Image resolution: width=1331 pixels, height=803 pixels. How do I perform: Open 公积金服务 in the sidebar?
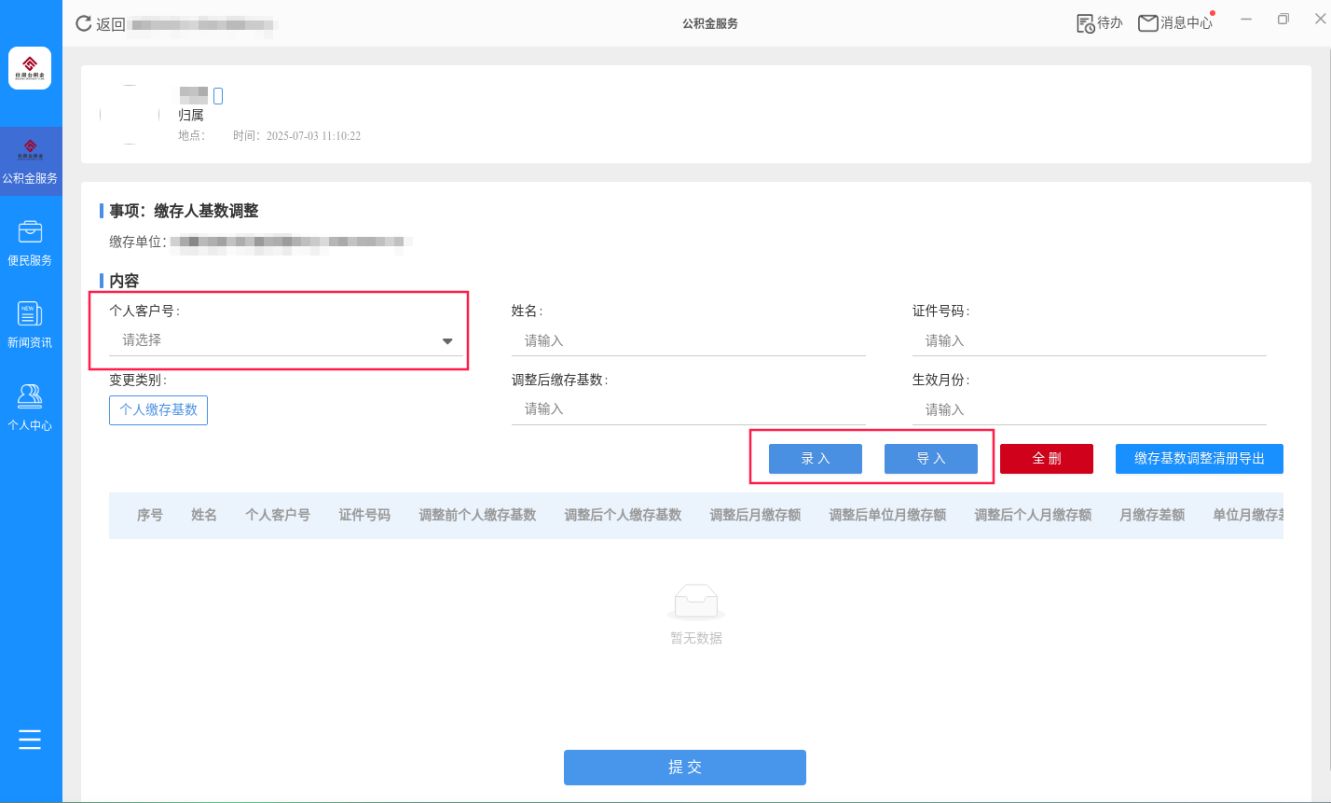point(30,162)
